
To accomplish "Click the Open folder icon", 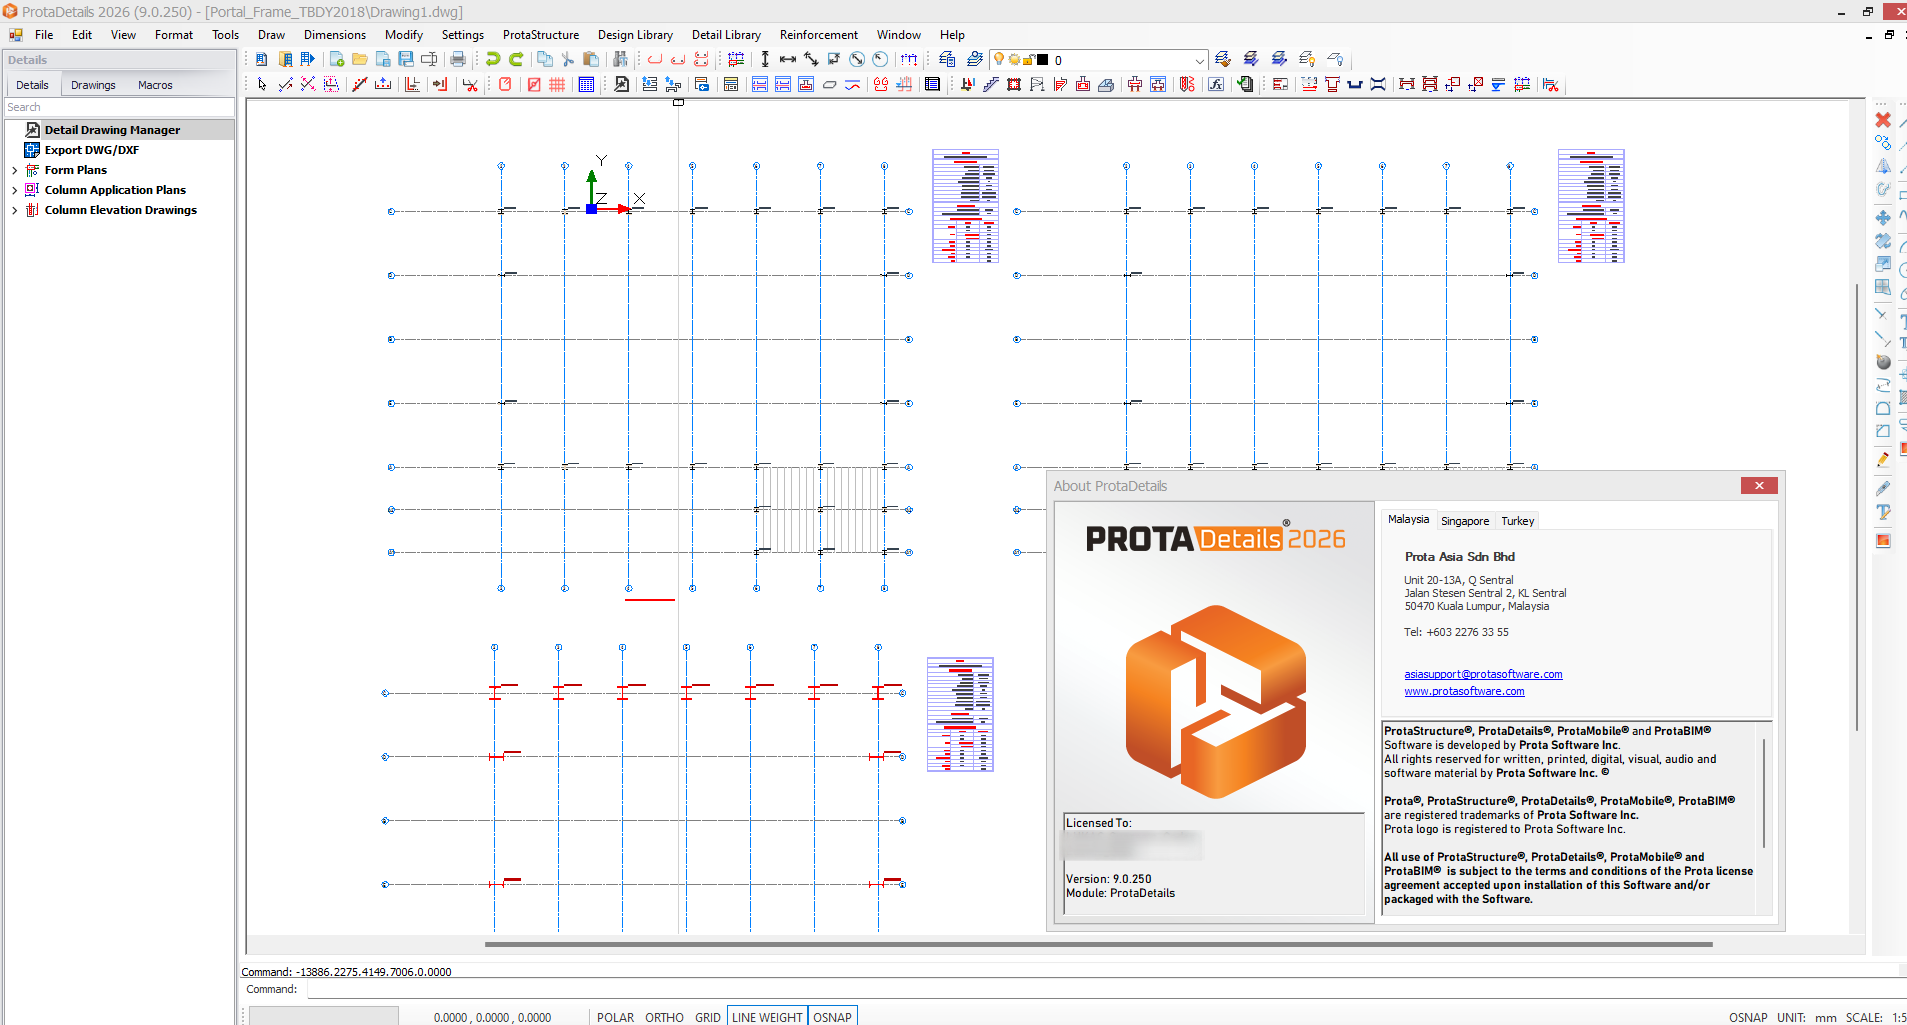I will (x=360, y=59).
